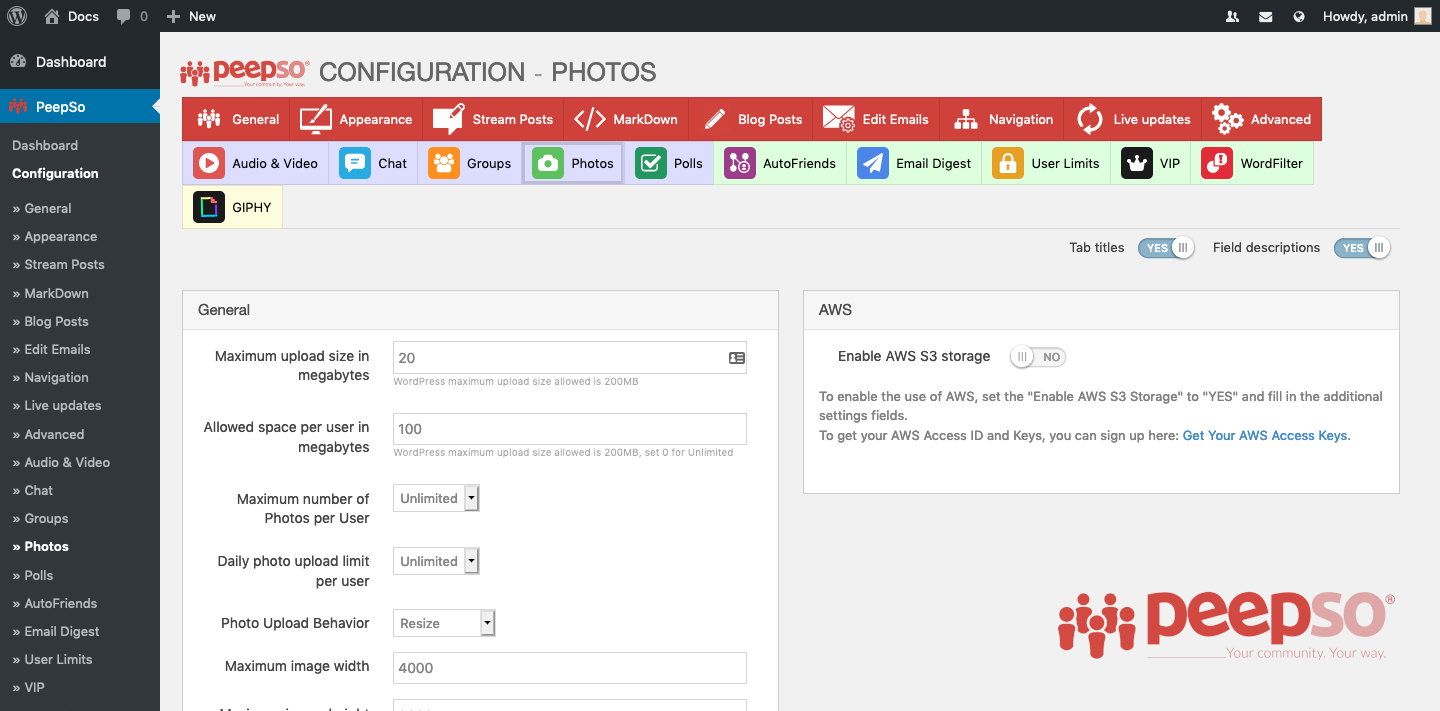Open the Photo Upload Behavior Resize dropdown
Image resolution: width=1440 pixels, height=711 pixels.
[444, 623]
